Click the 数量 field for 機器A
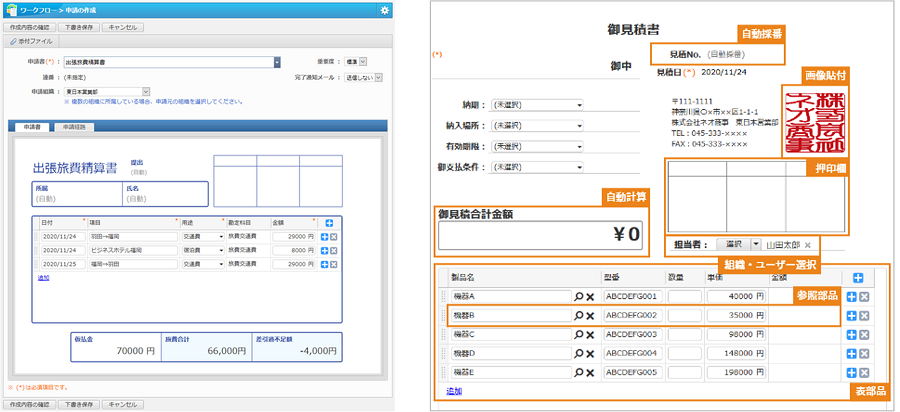900x412 pixels. click(683, 297)
